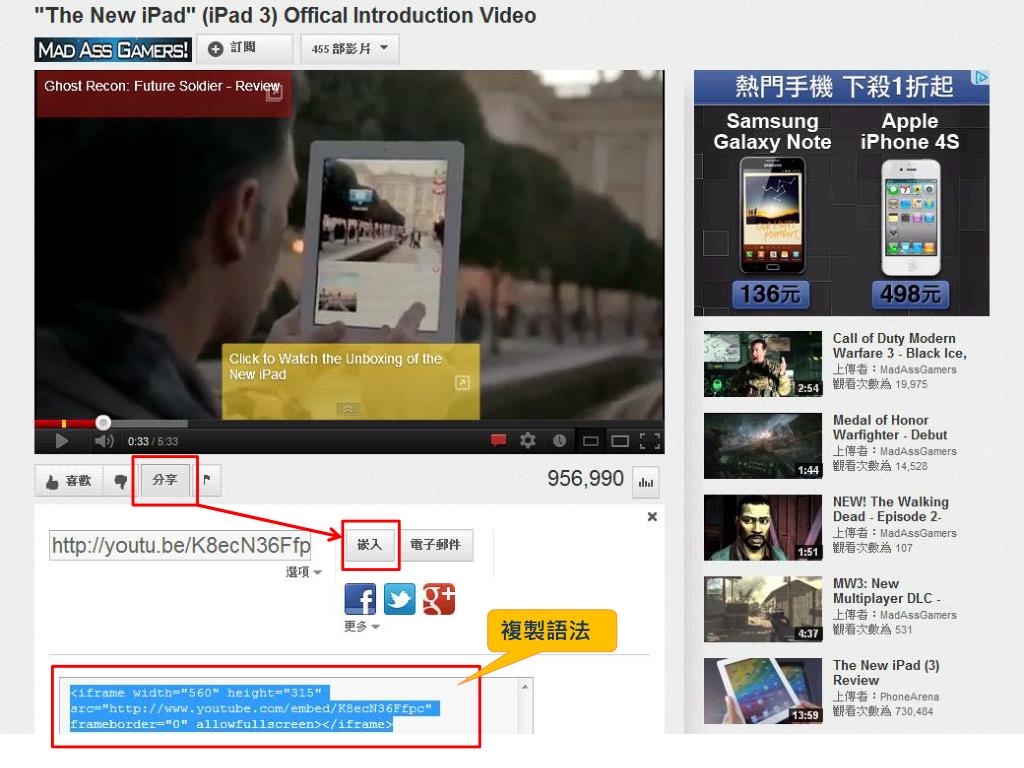
Task: Open The New iPad (3) Review thumbnail
Action: pos(763,691)
